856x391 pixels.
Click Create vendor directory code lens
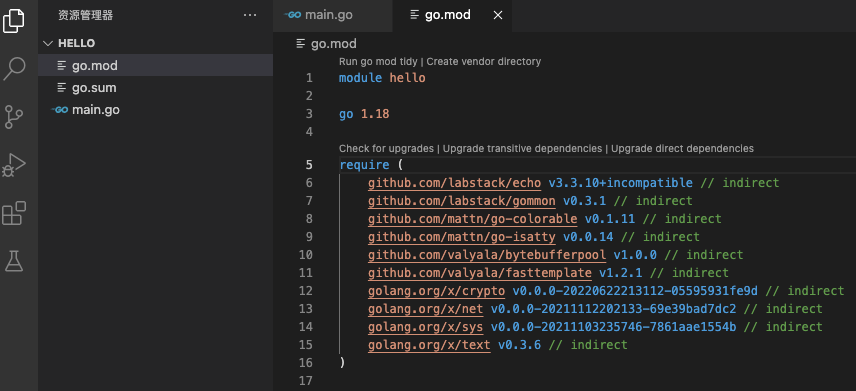484,62
